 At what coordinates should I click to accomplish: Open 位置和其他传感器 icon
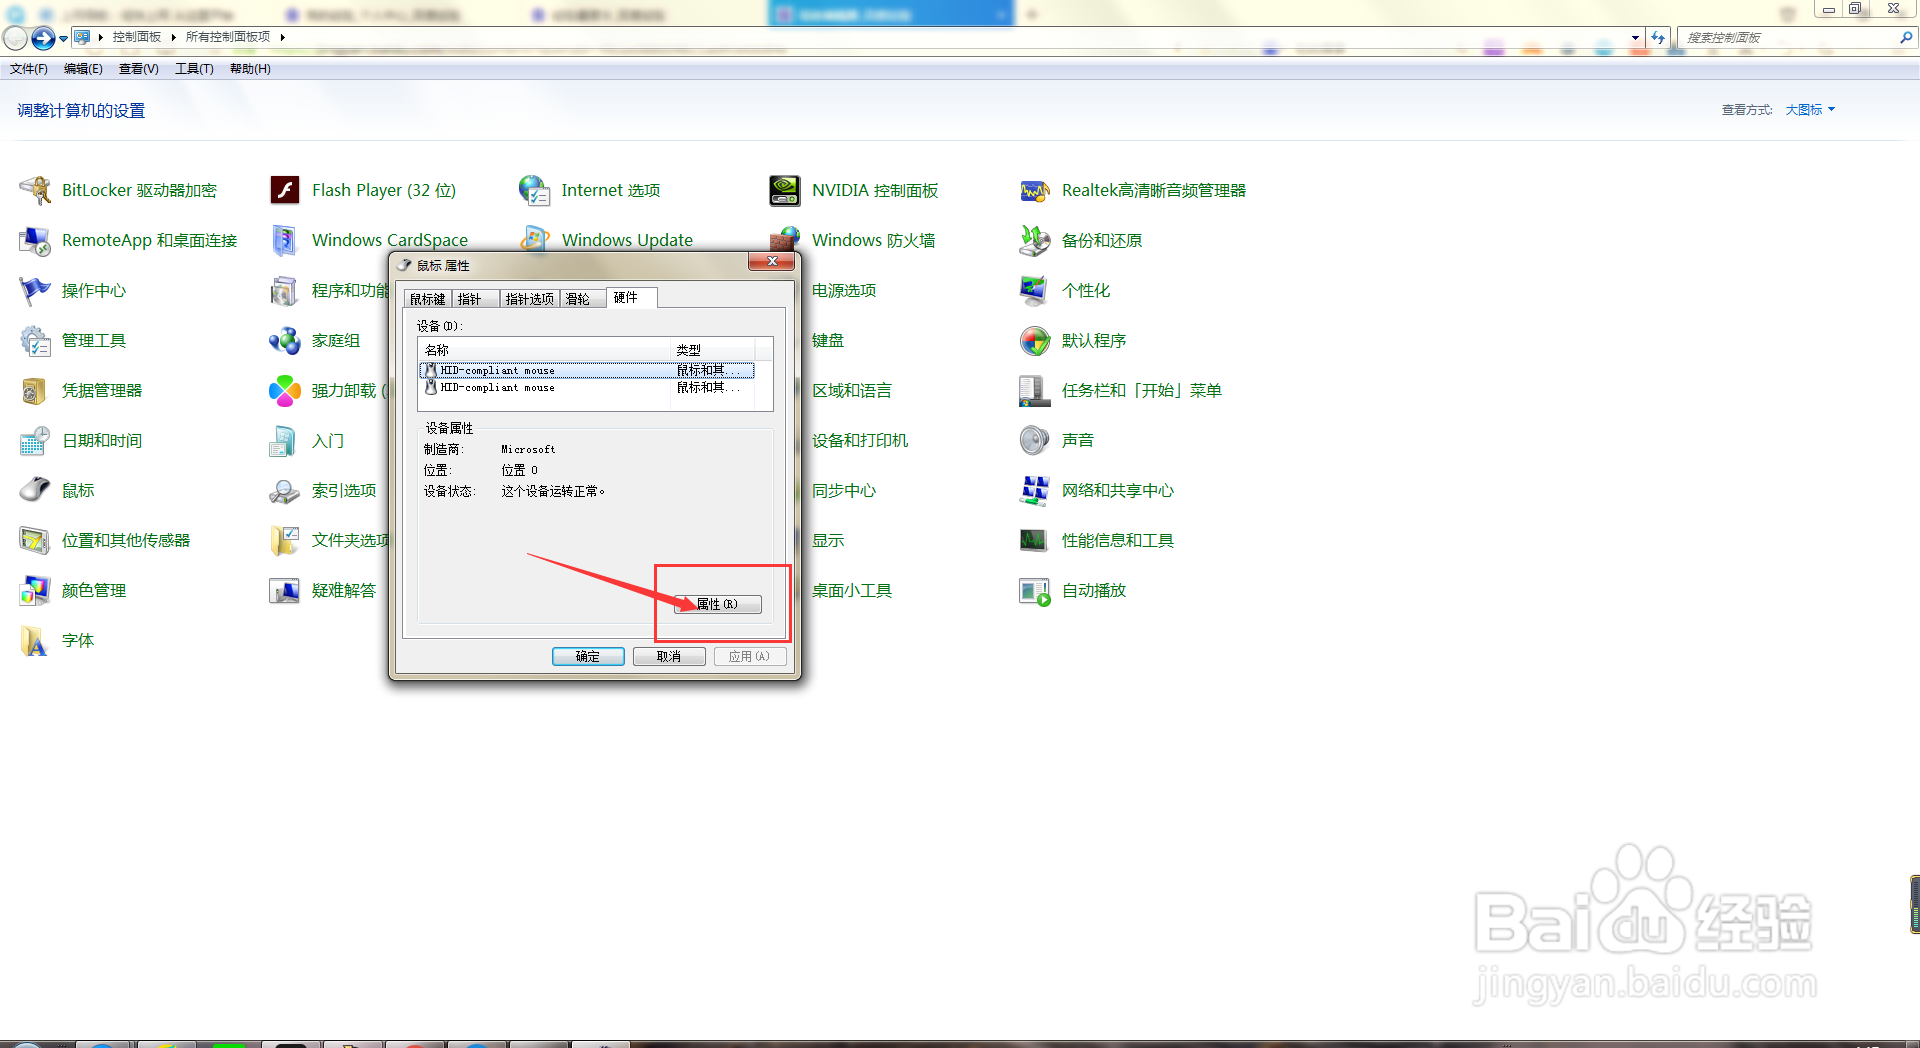(35, 540)
